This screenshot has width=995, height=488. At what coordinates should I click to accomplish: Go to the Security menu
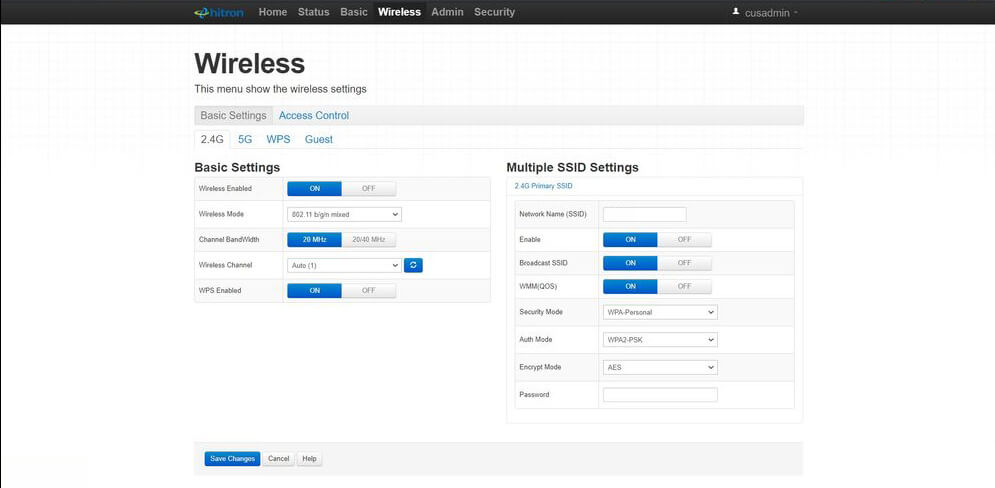[494, 12]
